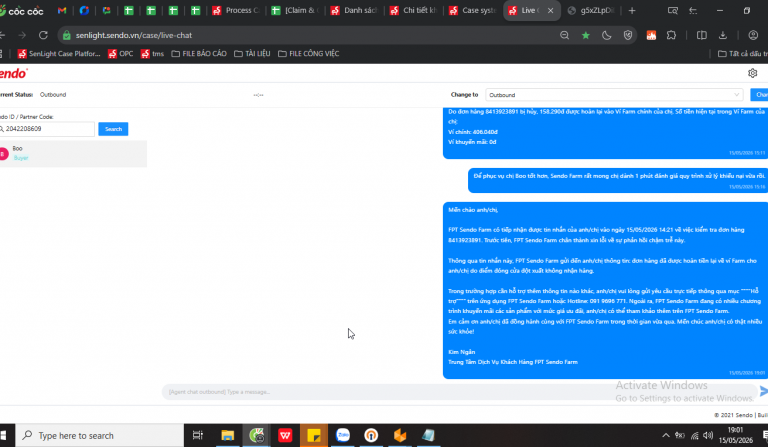768x447 pixels.
Task: Click the Sendo logo
Action: click(13, 73)
